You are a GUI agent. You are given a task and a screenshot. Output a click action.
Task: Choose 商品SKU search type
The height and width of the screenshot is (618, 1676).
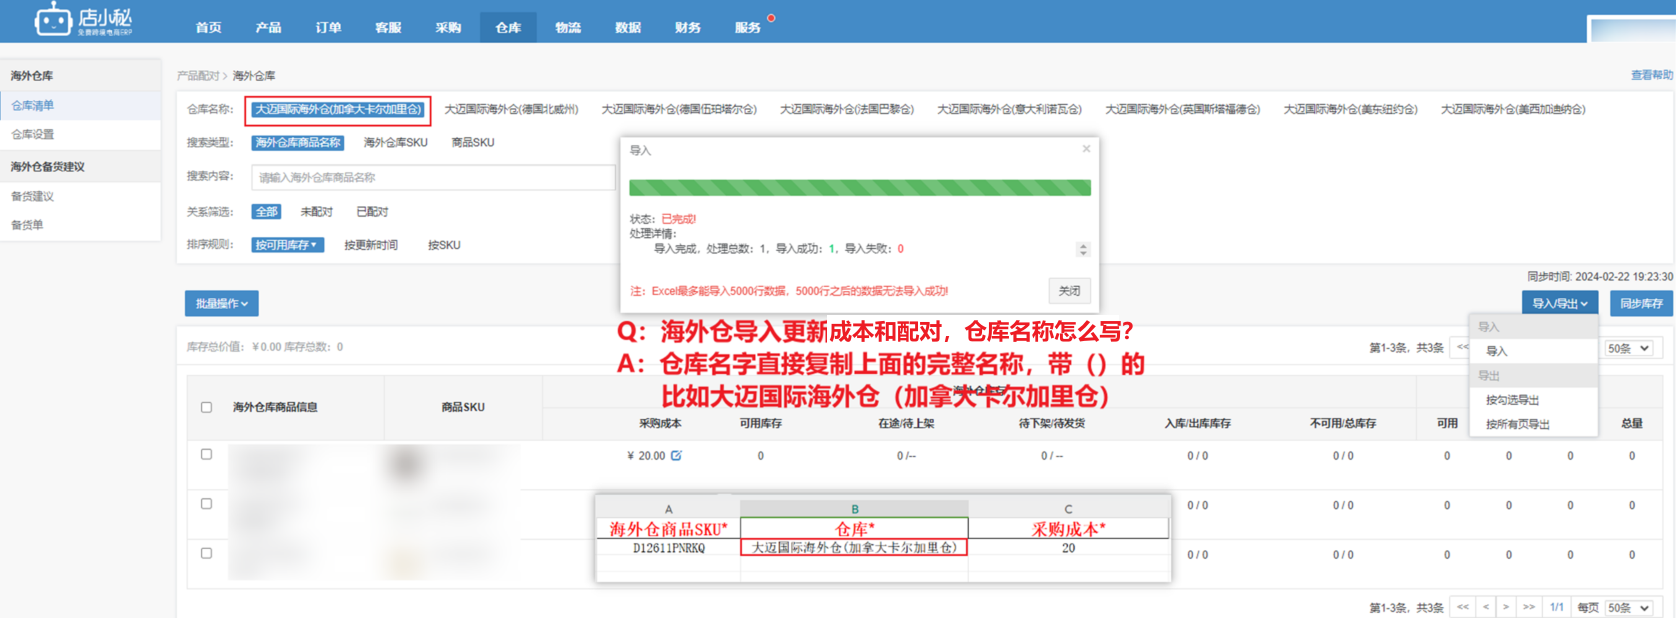[472, 143]
